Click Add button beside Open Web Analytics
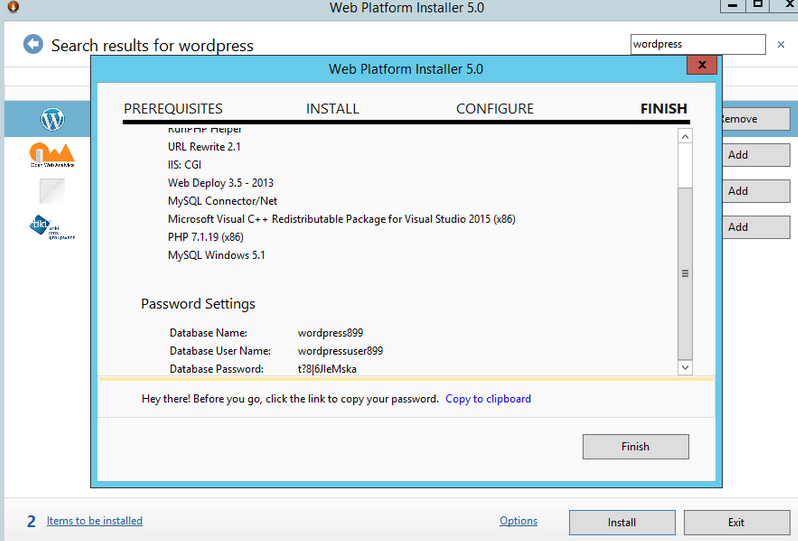Viewport: 798px width, 541px height. click(756, 155)
